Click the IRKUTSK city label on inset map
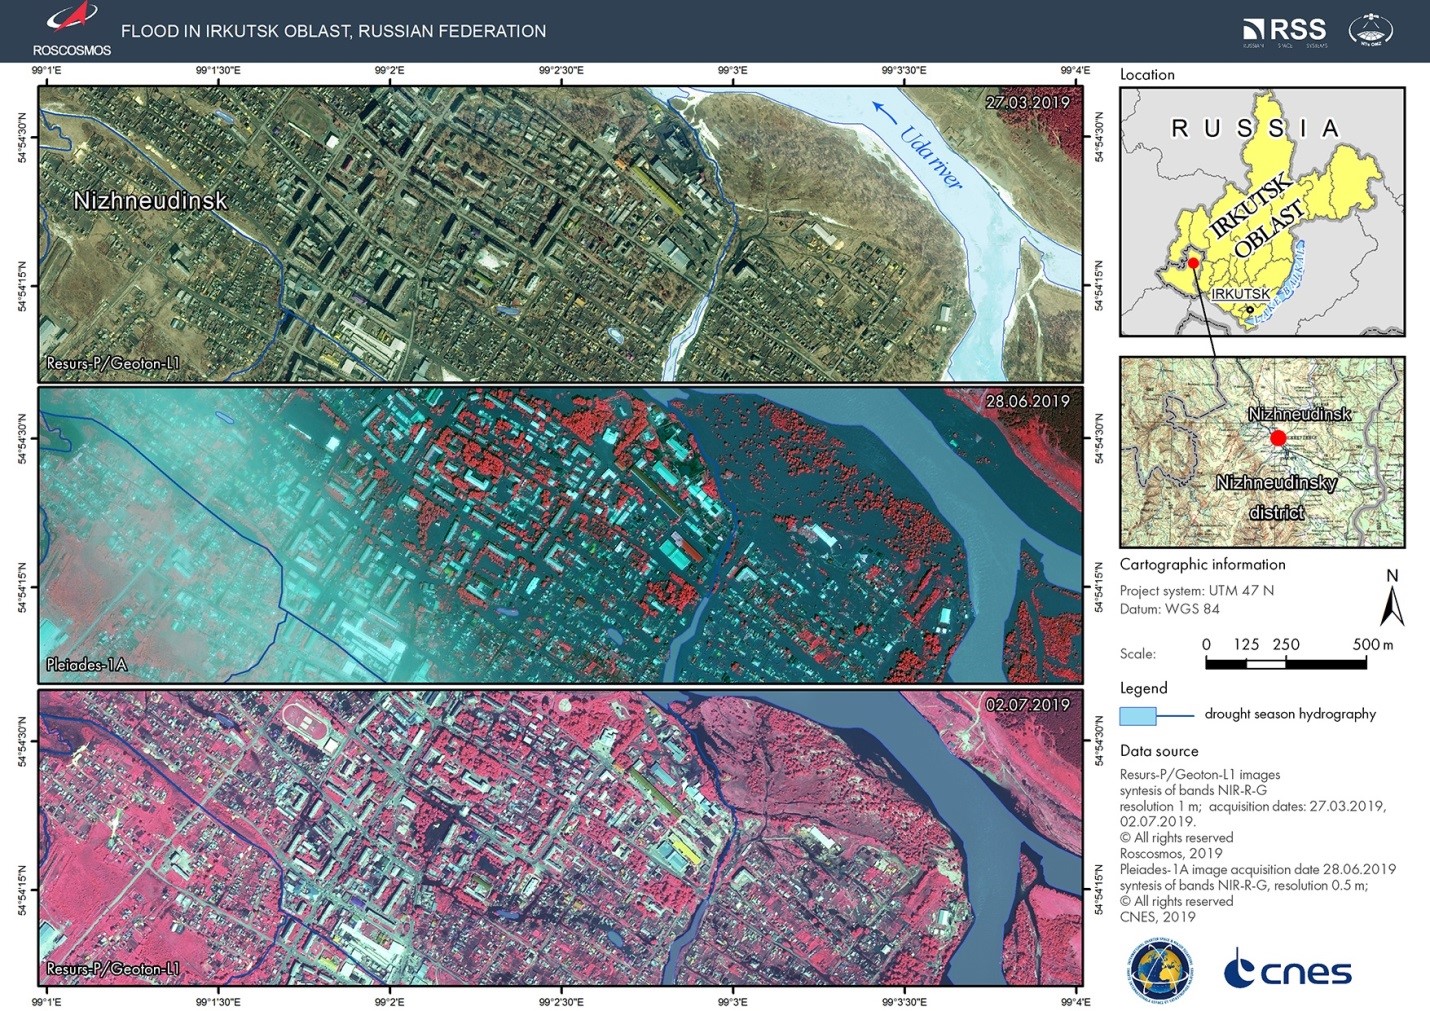The image size is (1430, 1011). pos(1240,294)
